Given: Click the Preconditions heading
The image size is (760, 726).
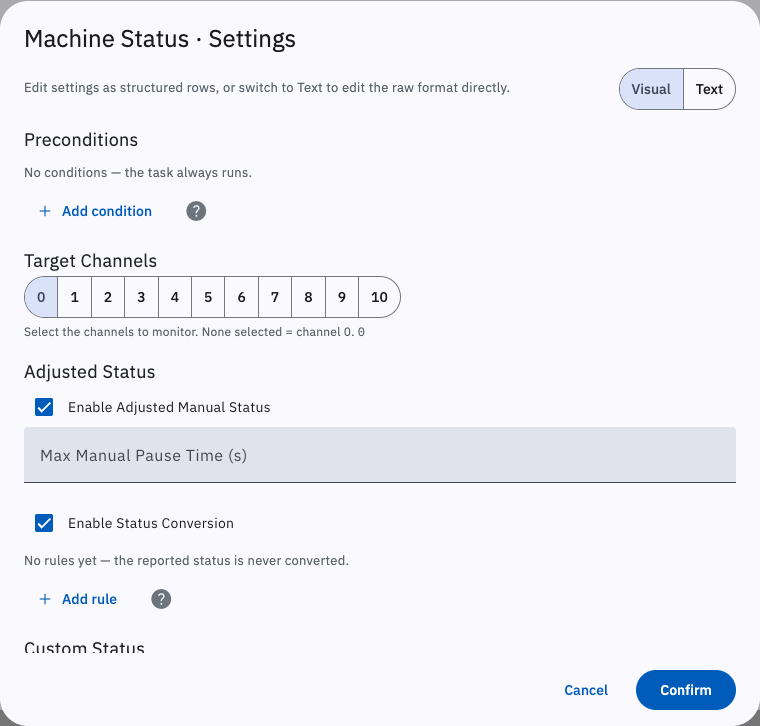Looking at the screenshot, I should click(81, 140).
